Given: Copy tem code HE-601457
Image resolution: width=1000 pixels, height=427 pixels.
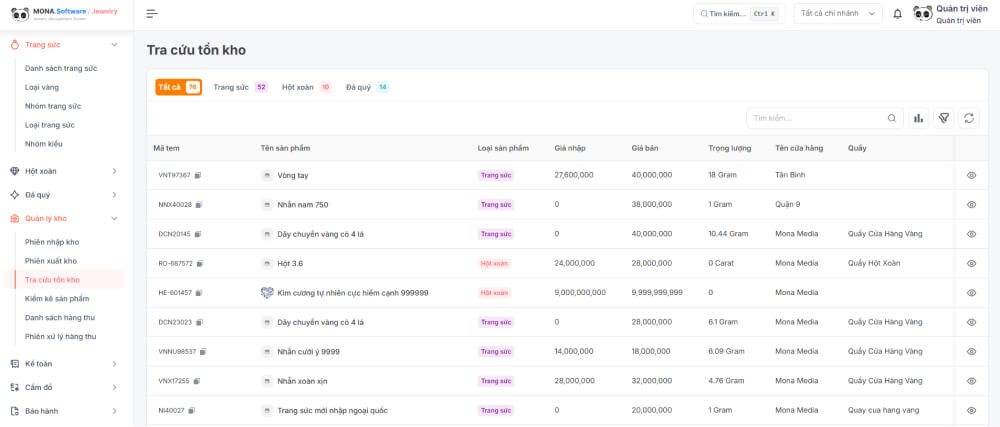Looking at the screenshot, I should coord(199,293).
